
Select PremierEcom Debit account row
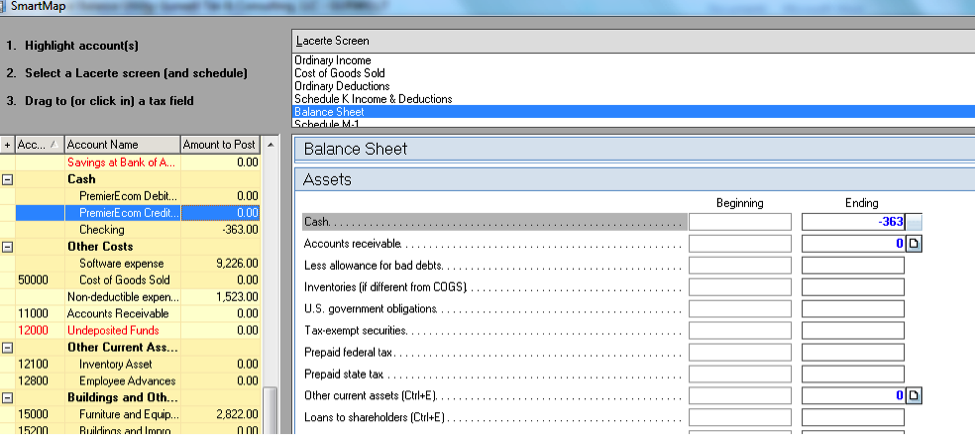[130, 196]
